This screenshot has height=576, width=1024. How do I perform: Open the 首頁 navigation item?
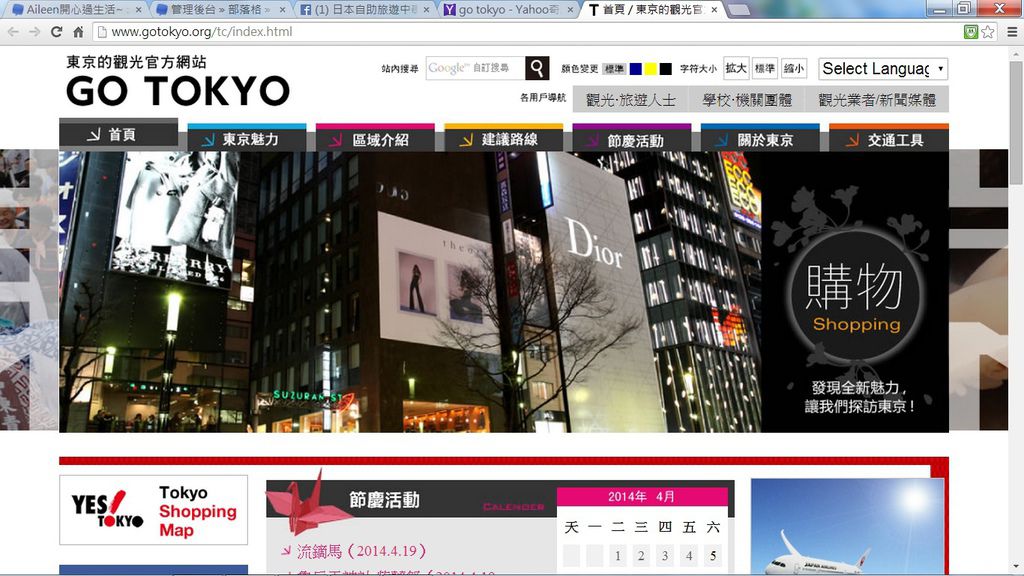(118, 134)
